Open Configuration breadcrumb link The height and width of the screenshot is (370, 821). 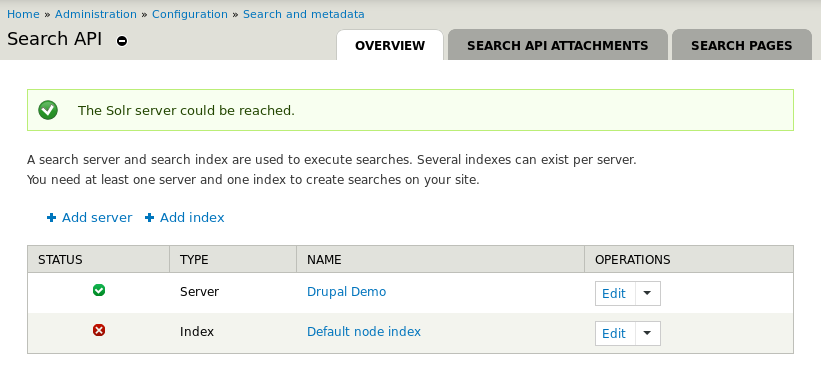click(190, 14)
